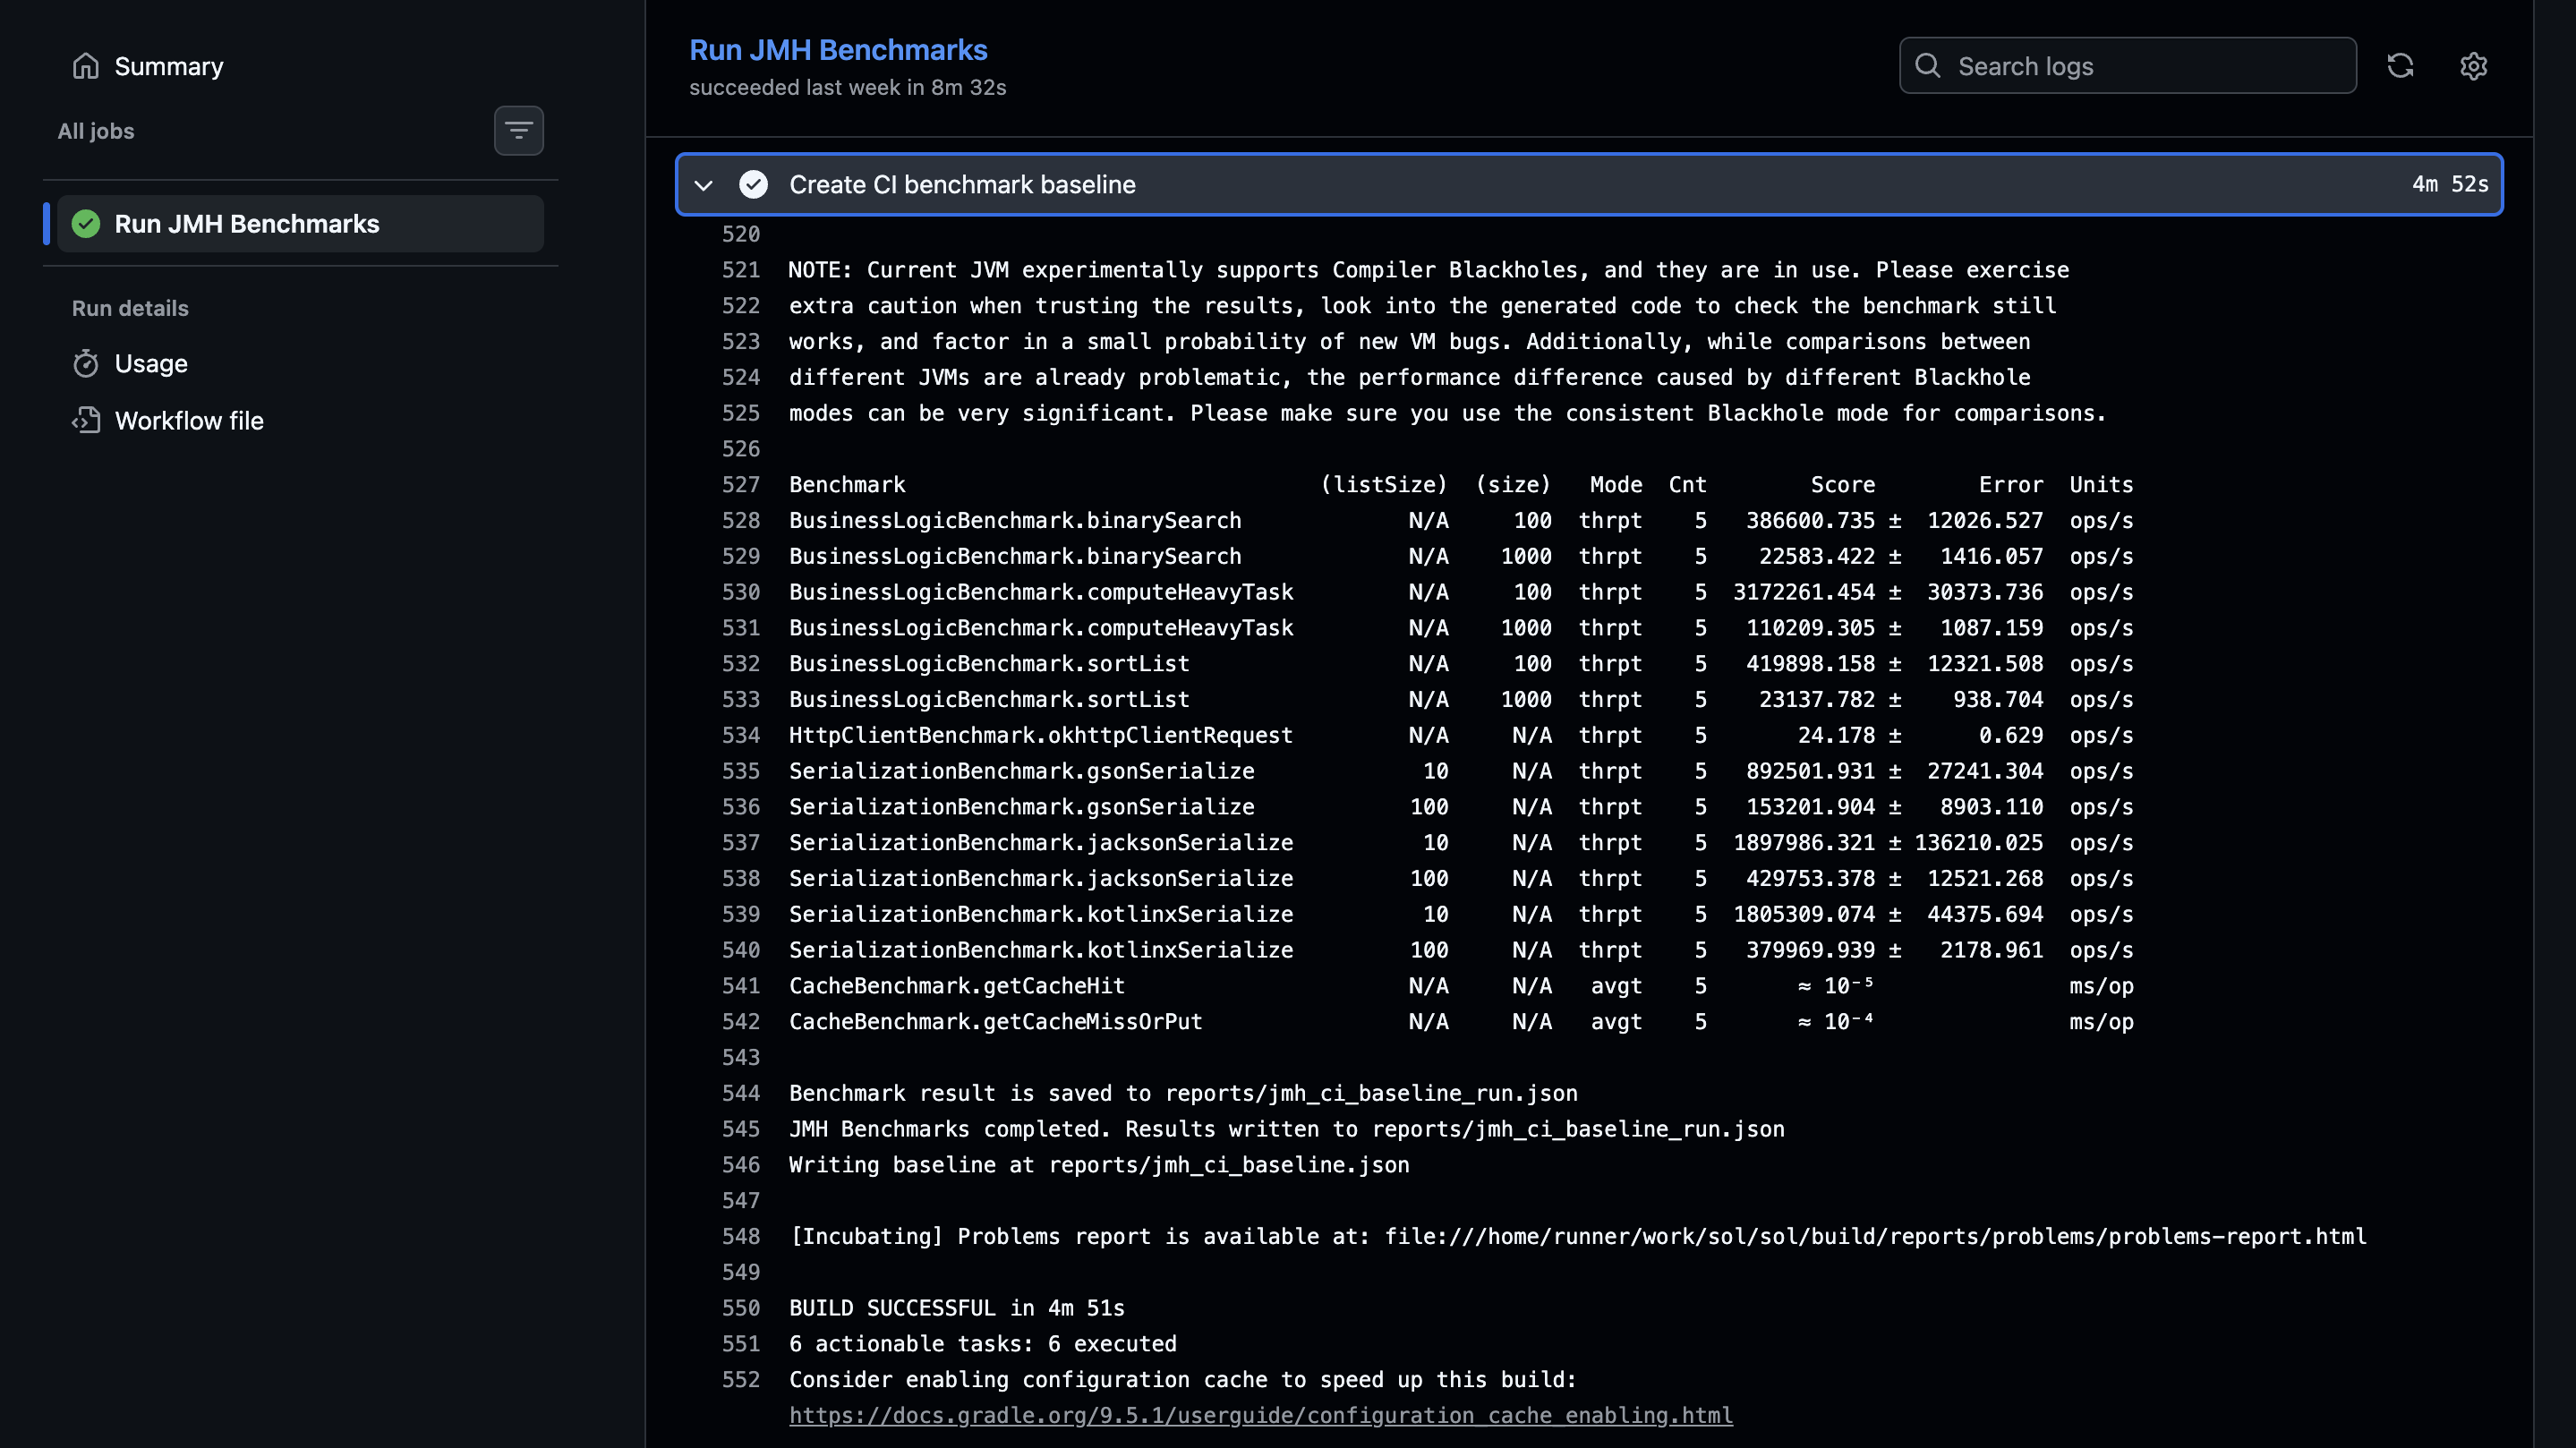Click the step success checkmark icon
Screen dimensions: 2576x1448
[753, 185]
